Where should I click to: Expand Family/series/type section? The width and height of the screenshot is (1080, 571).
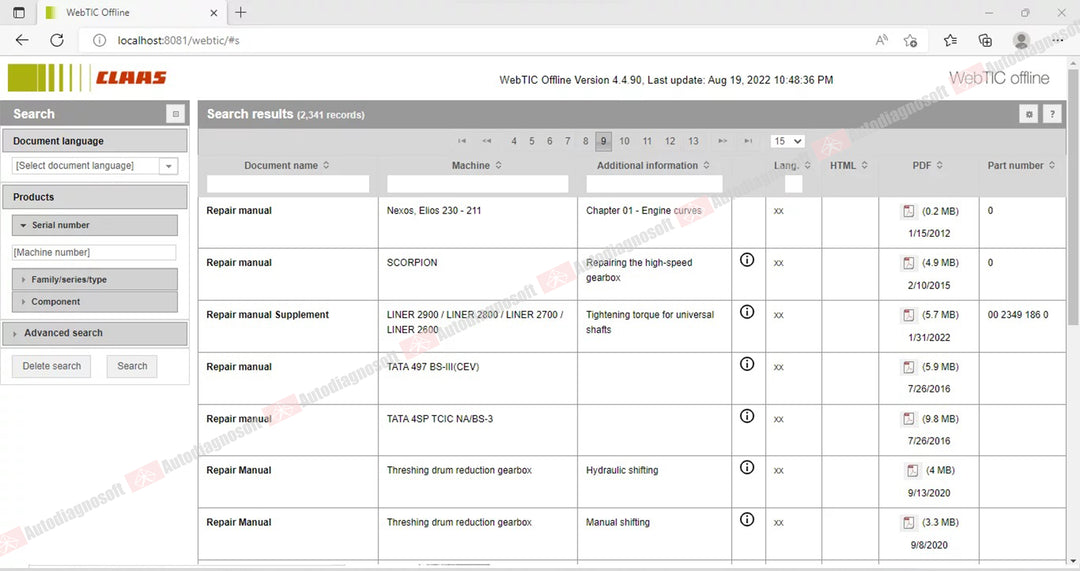(94, 280)
